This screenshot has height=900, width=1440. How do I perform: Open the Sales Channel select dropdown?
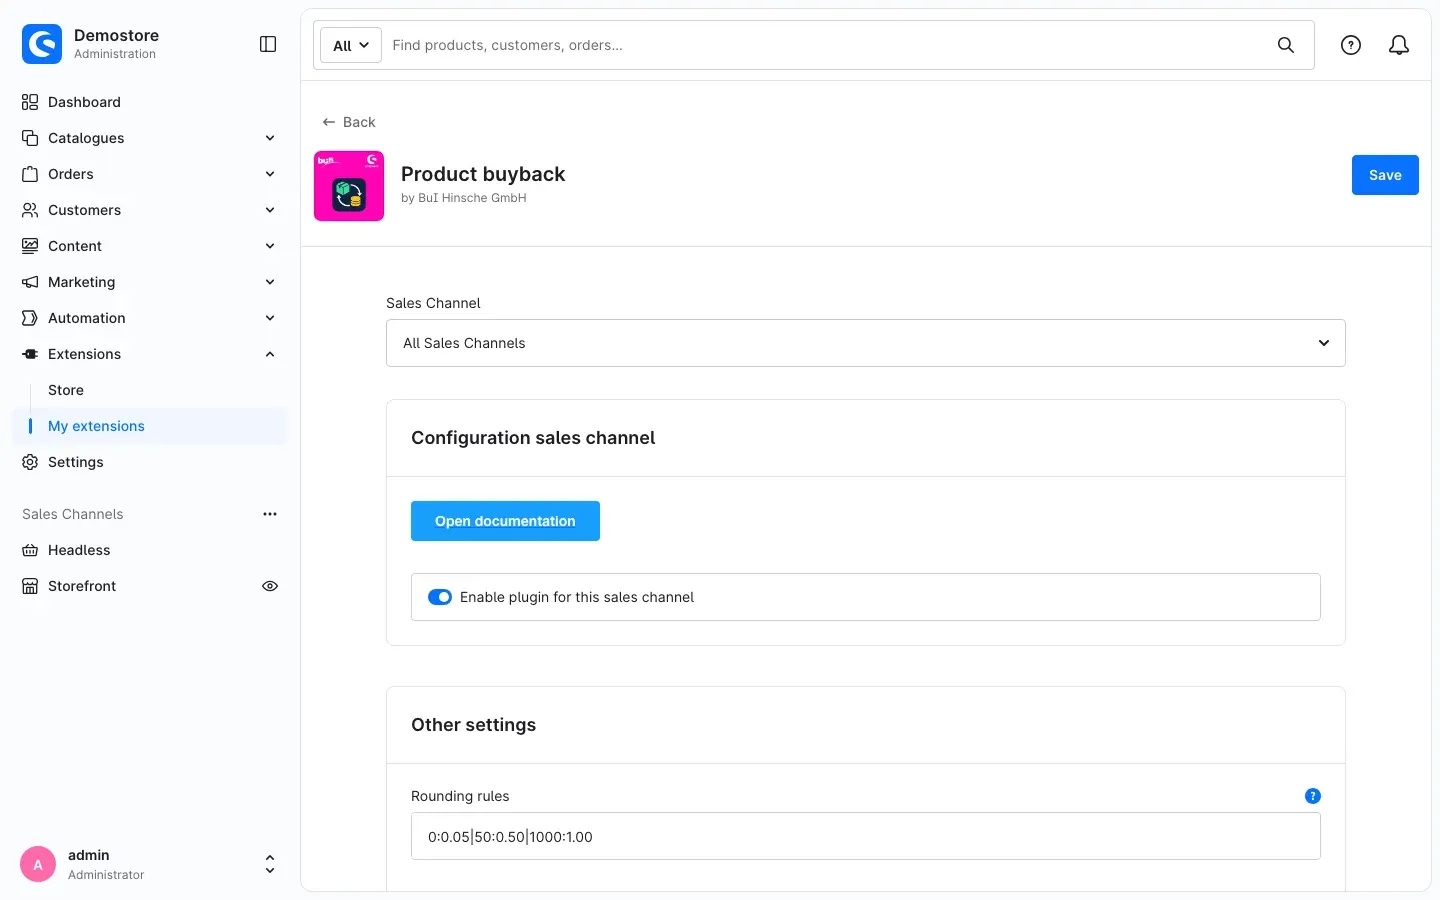866,343
